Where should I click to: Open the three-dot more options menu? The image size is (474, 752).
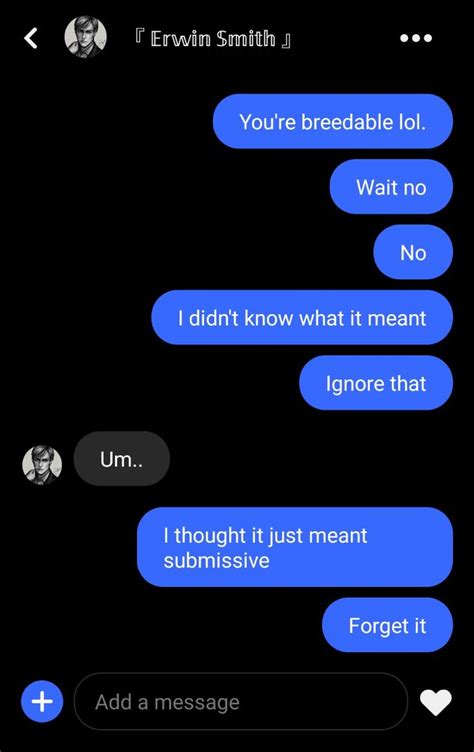pos(416,38)
